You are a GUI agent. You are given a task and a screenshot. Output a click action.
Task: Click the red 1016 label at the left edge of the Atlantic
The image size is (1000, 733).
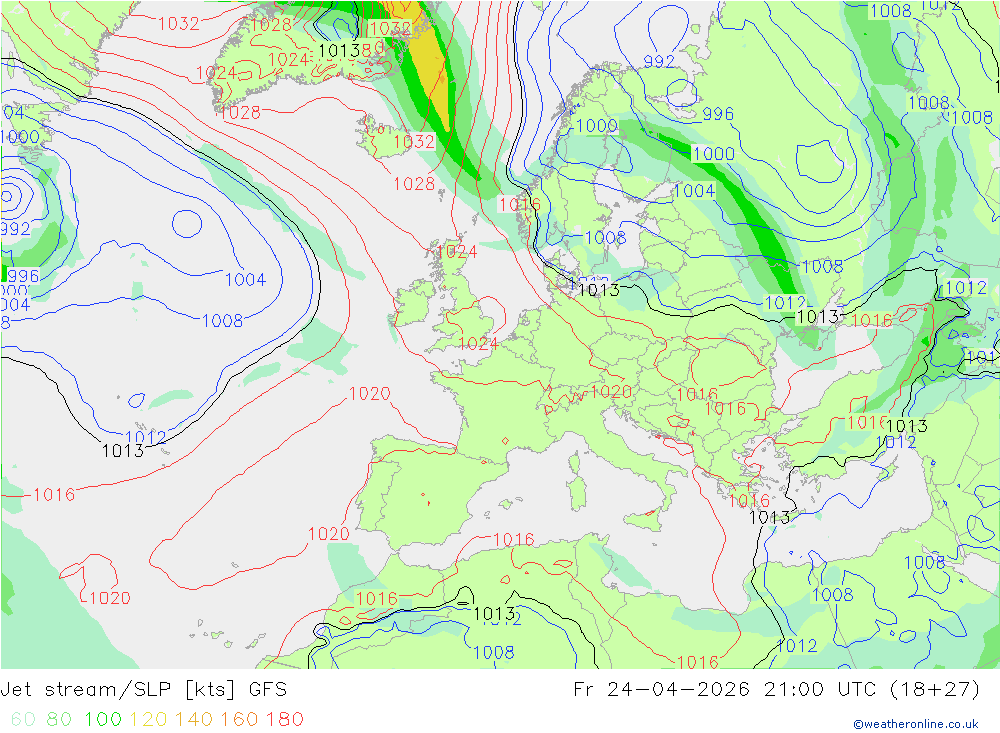pyautogui.click(x=54, y=494)
